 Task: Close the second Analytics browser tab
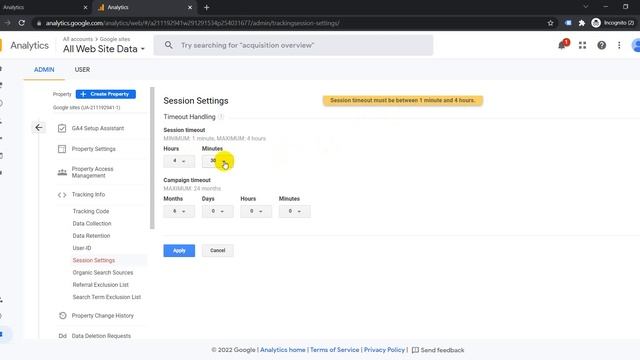[190, 7]
